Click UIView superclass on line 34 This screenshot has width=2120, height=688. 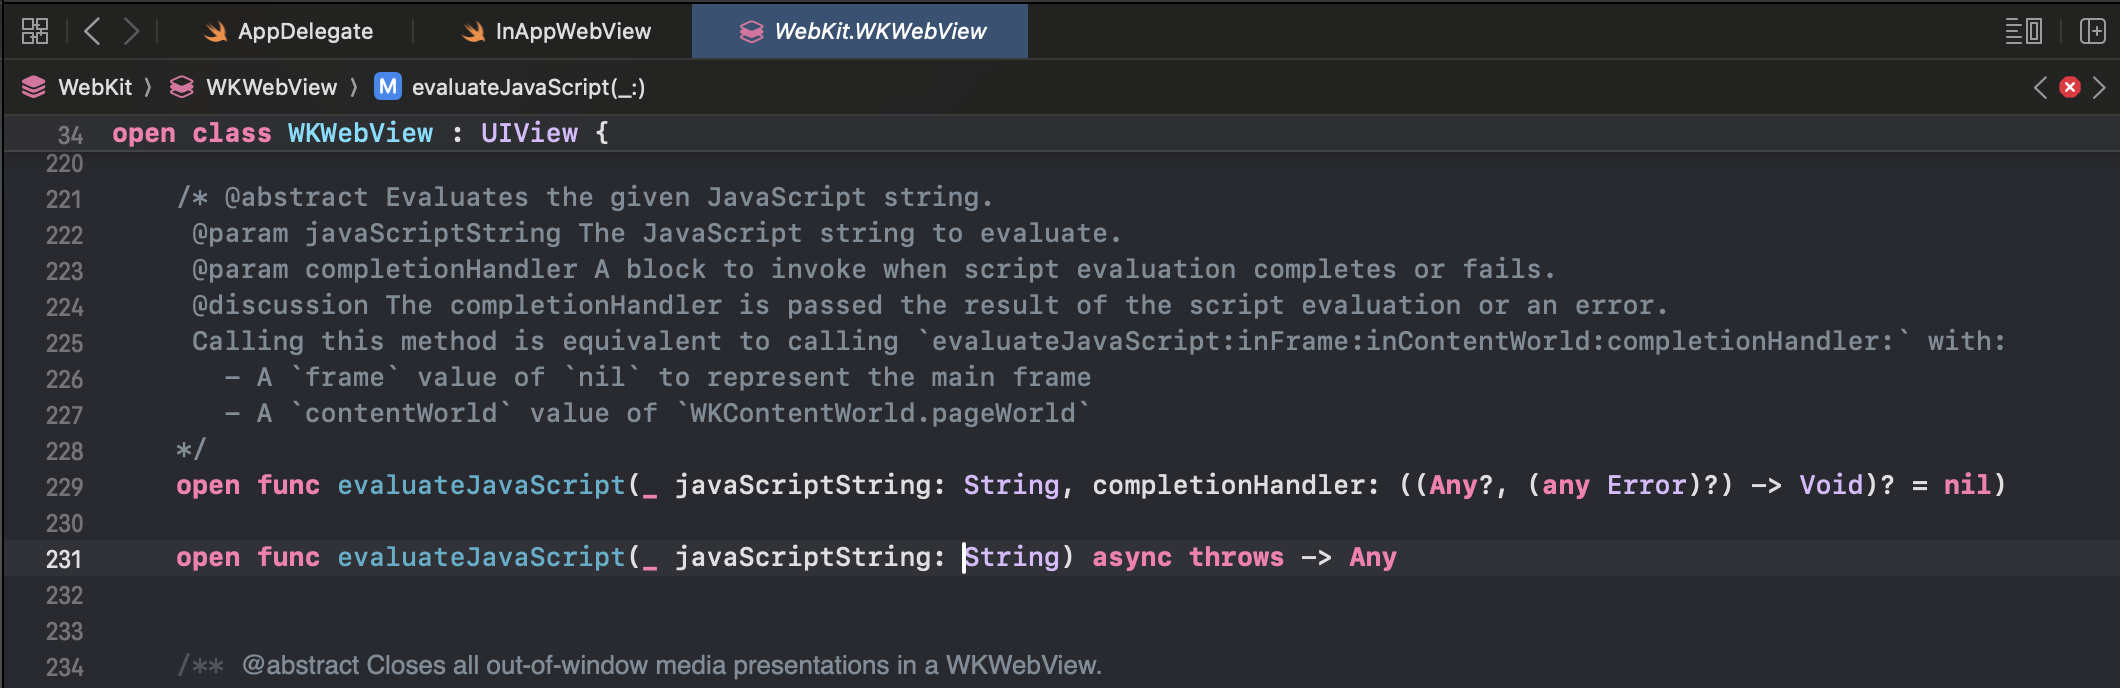(x=529, y=133)
